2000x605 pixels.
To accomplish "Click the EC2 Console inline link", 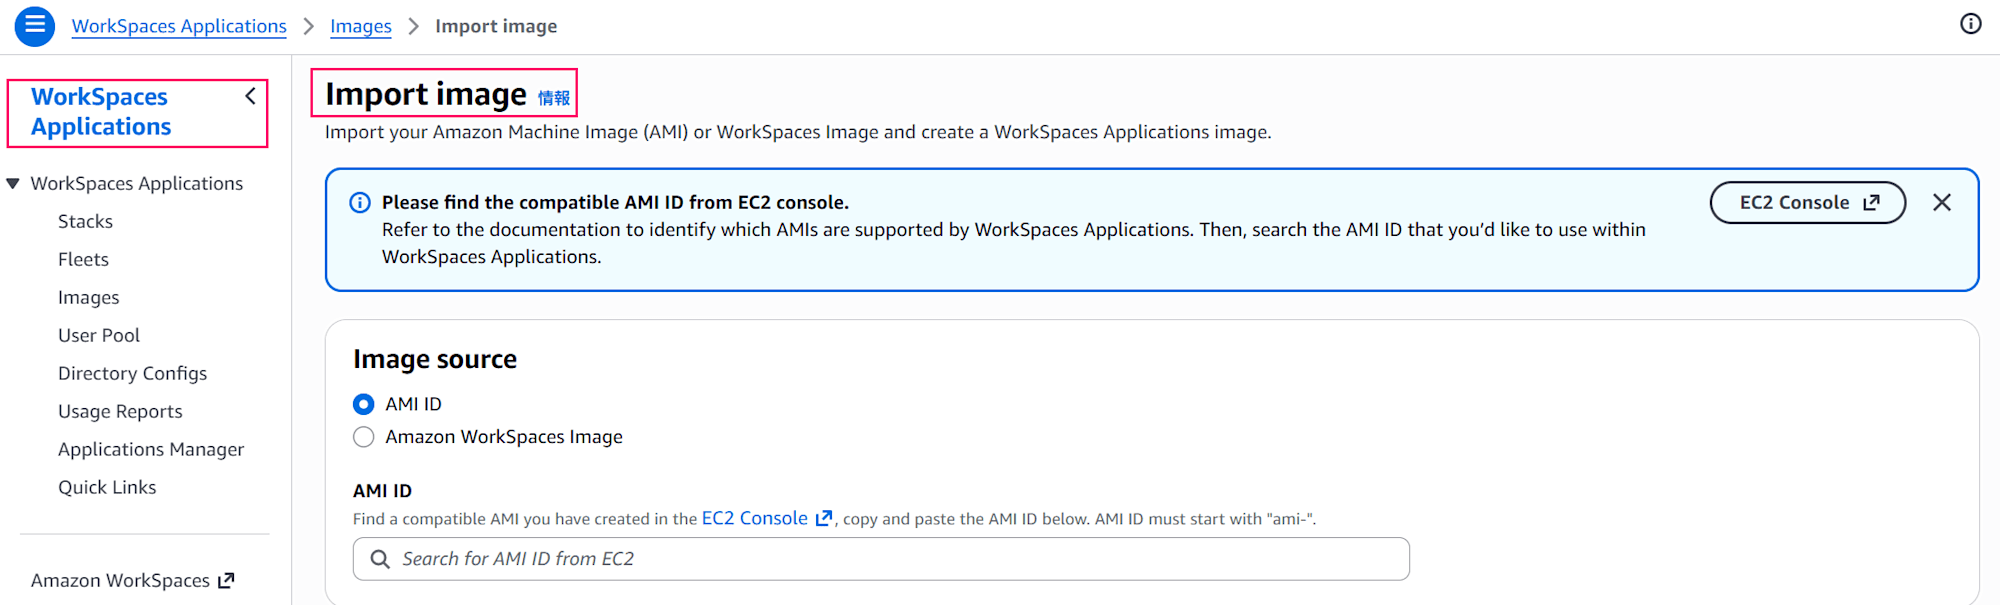I will pyautogui.click(x=767, y=518).
